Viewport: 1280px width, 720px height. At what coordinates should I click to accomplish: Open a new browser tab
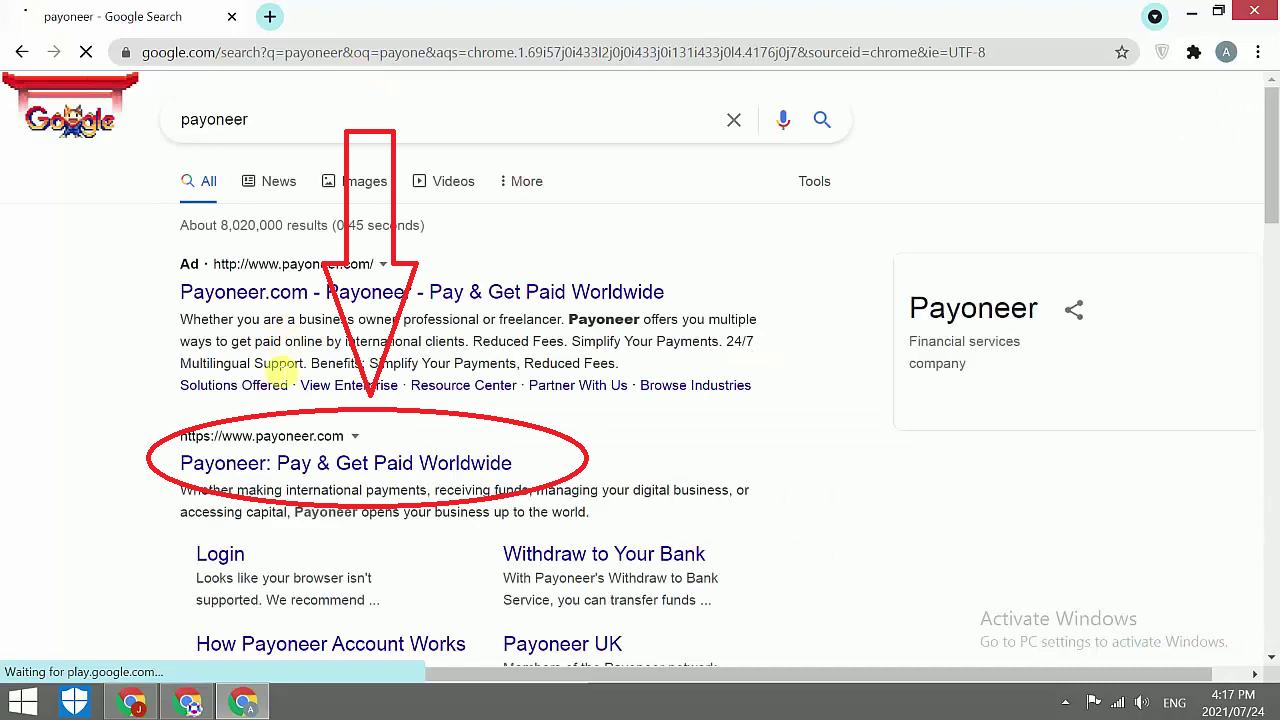pyautogui.click(x=270, y=17)
